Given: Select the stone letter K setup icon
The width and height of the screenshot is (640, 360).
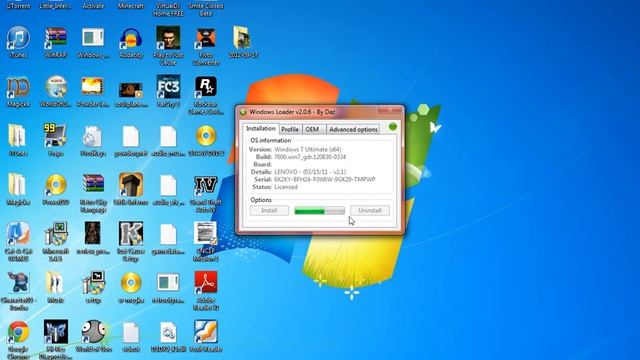Looking at the screenshot, I should [131, 234].
